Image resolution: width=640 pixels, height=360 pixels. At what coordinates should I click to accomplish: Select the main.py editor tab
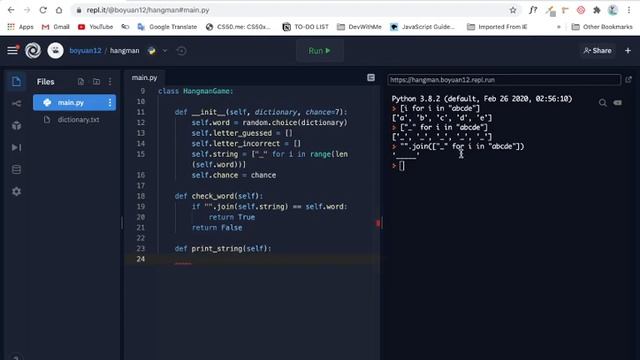pyautogui.click(x=144, y=78)
